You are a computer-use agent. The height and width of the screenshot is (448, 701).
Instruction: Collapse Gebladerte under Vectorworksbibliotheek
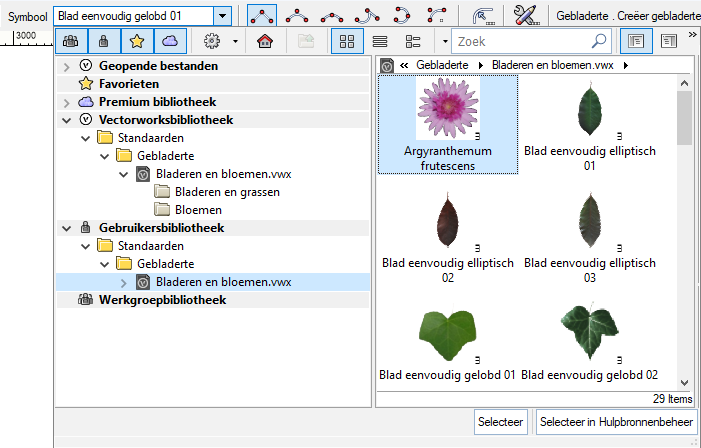pos(105,156)
